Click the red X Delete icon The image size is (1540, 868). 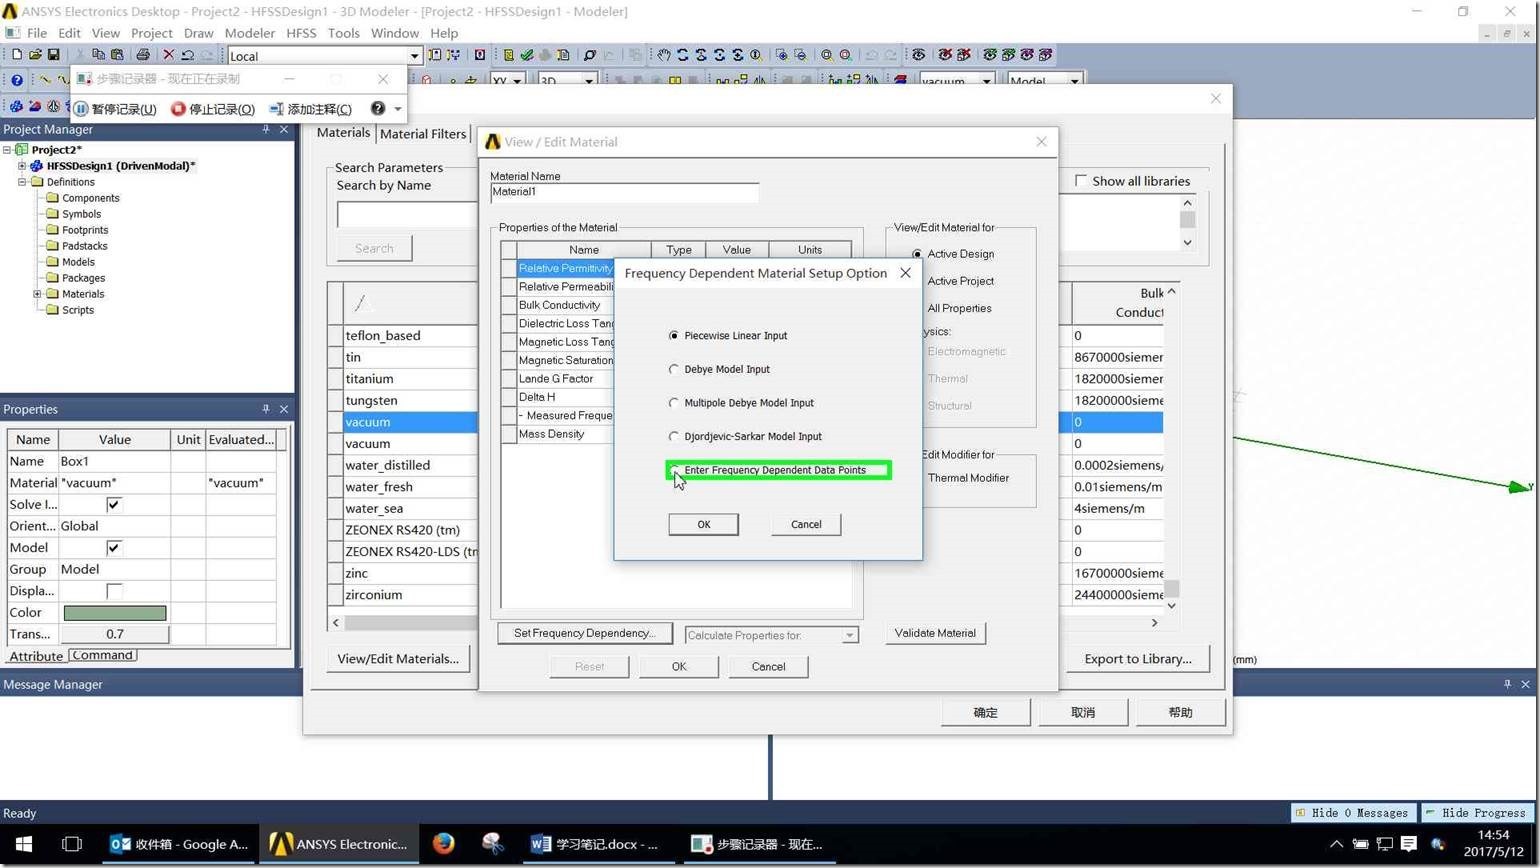168,55
